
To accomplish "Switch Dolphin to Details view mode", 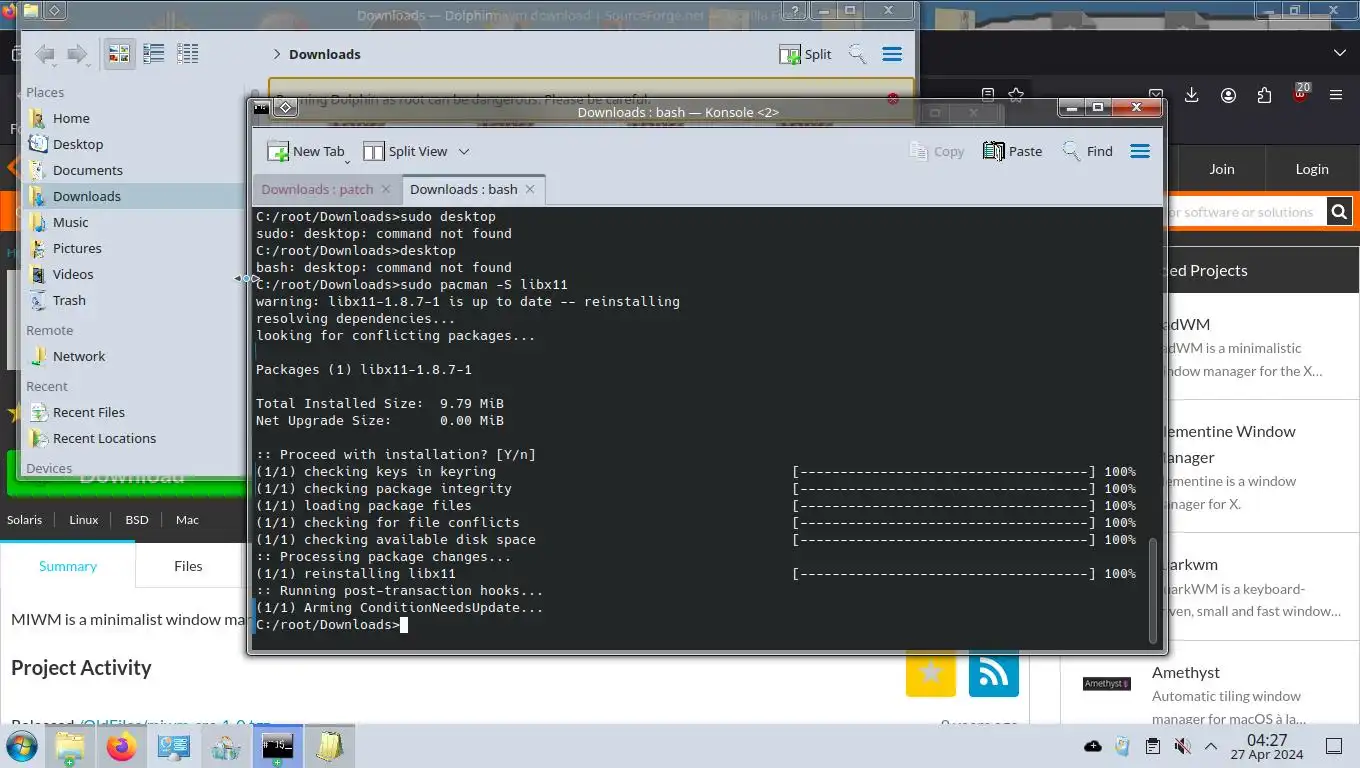I will (187, 54).
